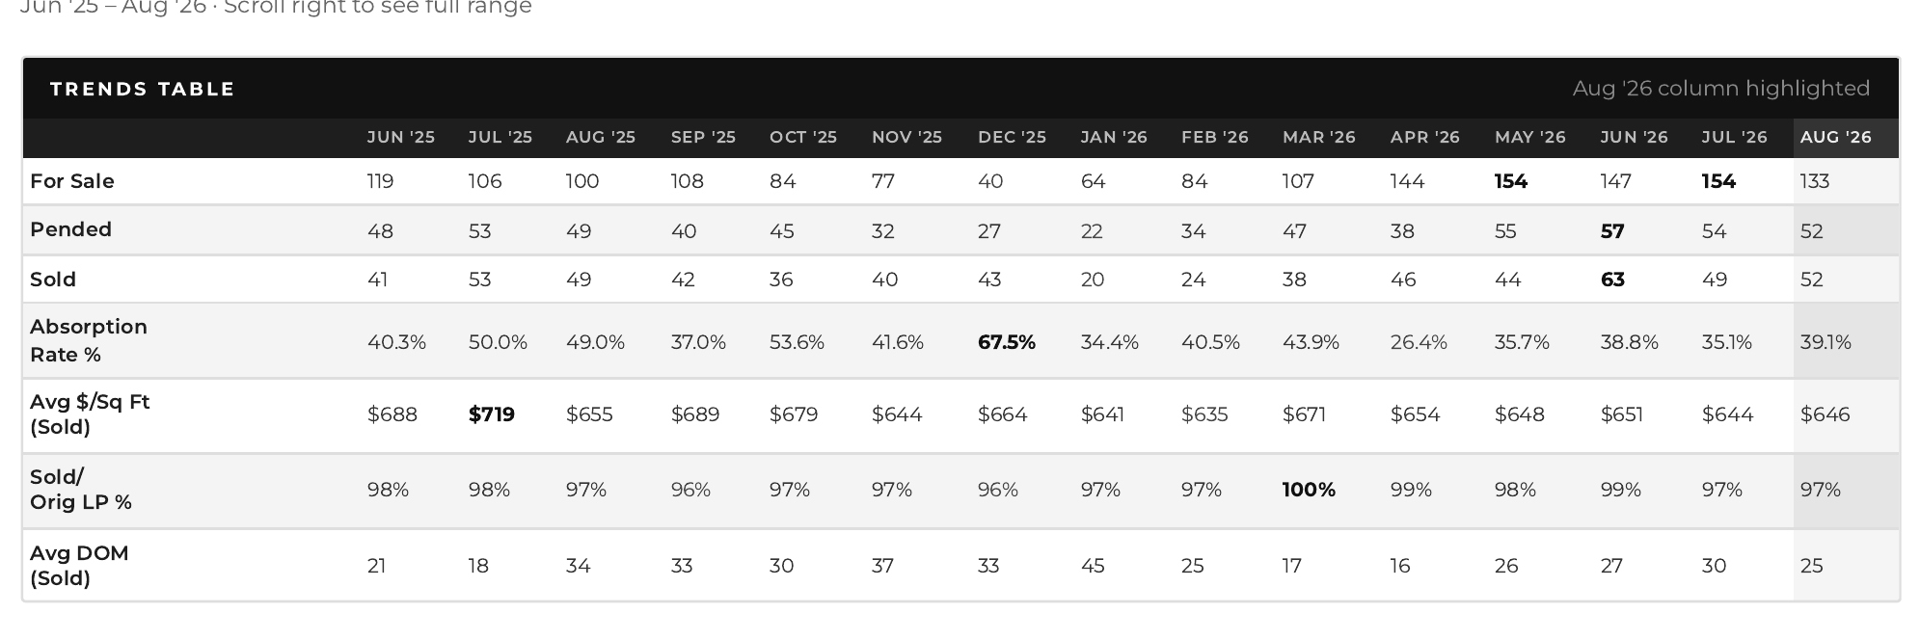Screen dimensions: 1920x640
Task: Select the Avg $/Sq Ft (Sold) label
Action: (x=89, y=414)
